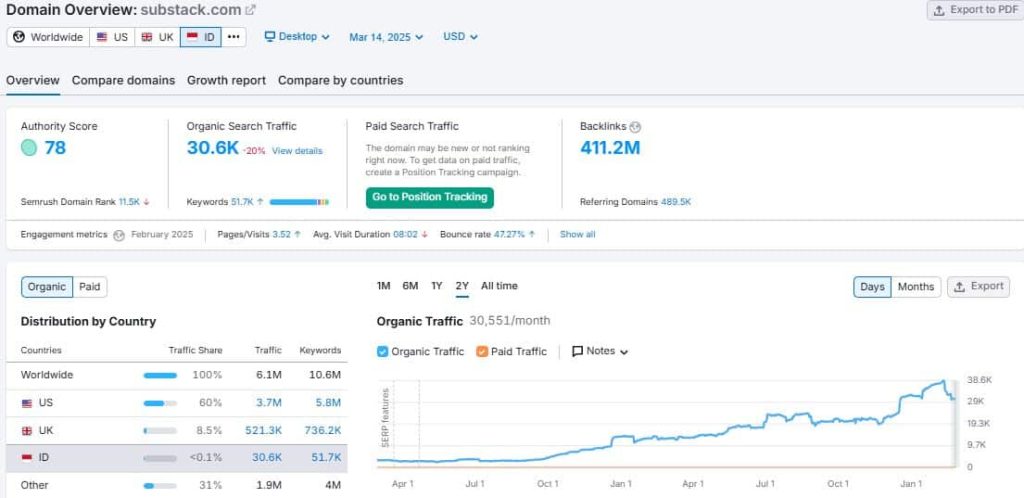The height and width of the screenshot is (498, 1024).
Task: Select the All time range
Action: (499, 286)
